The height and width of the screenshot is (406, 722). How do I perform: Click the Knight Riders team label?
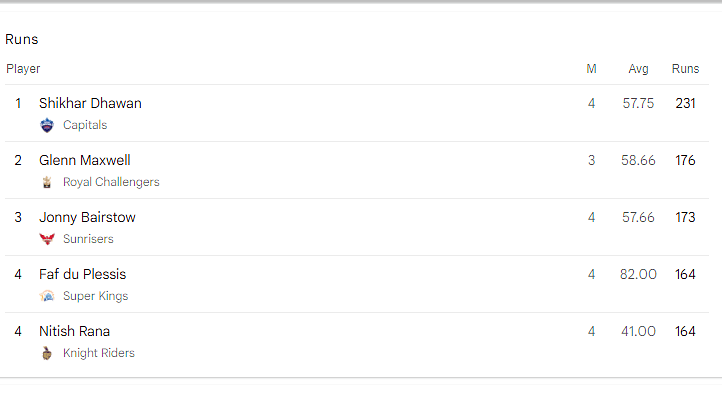pos(99,353)
